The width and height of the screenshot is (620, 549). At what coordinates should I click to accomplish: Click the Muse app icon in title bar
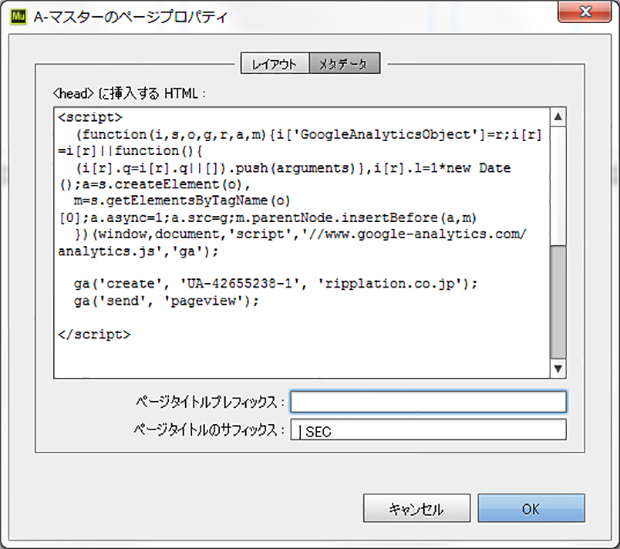[x=18, y=17]
